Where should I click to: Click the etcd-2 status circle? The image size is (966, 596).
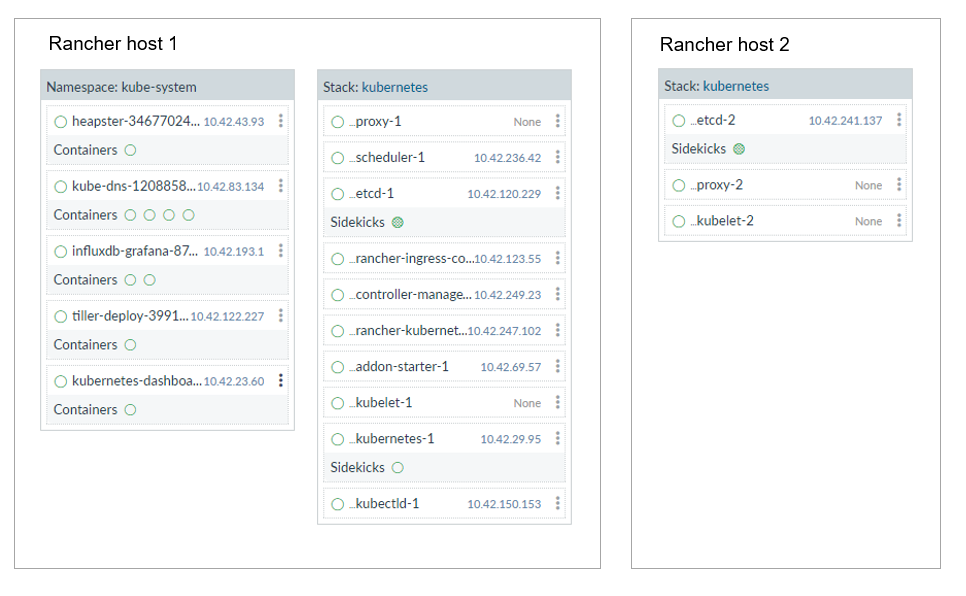[x=679, y=121]
